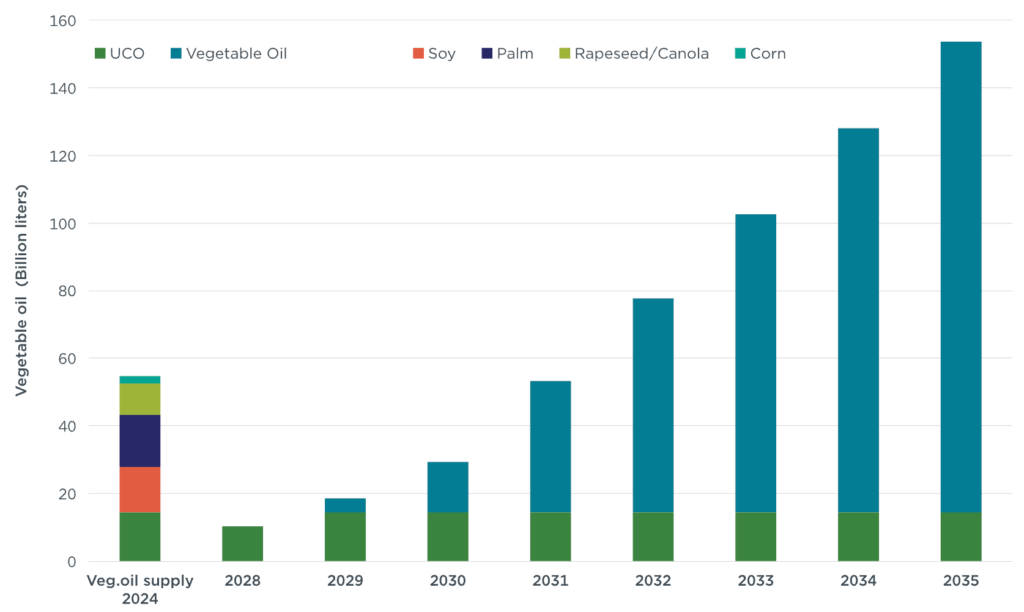Click the Rapeseed/Canola legend swatch
The height and width of the screenshot is (612, 1024).
click(x=565, y=54)
